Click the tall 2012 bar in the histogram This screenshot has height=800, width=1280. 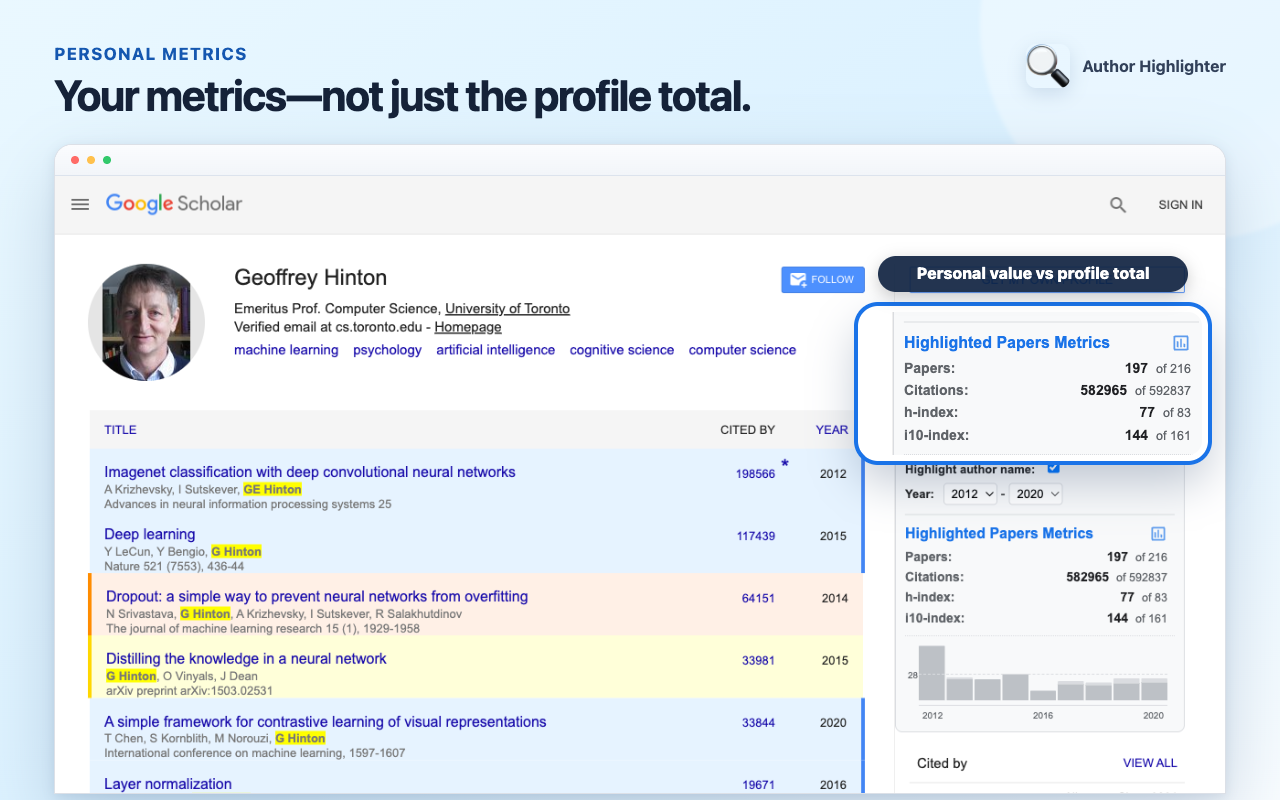tap(932, 673)
